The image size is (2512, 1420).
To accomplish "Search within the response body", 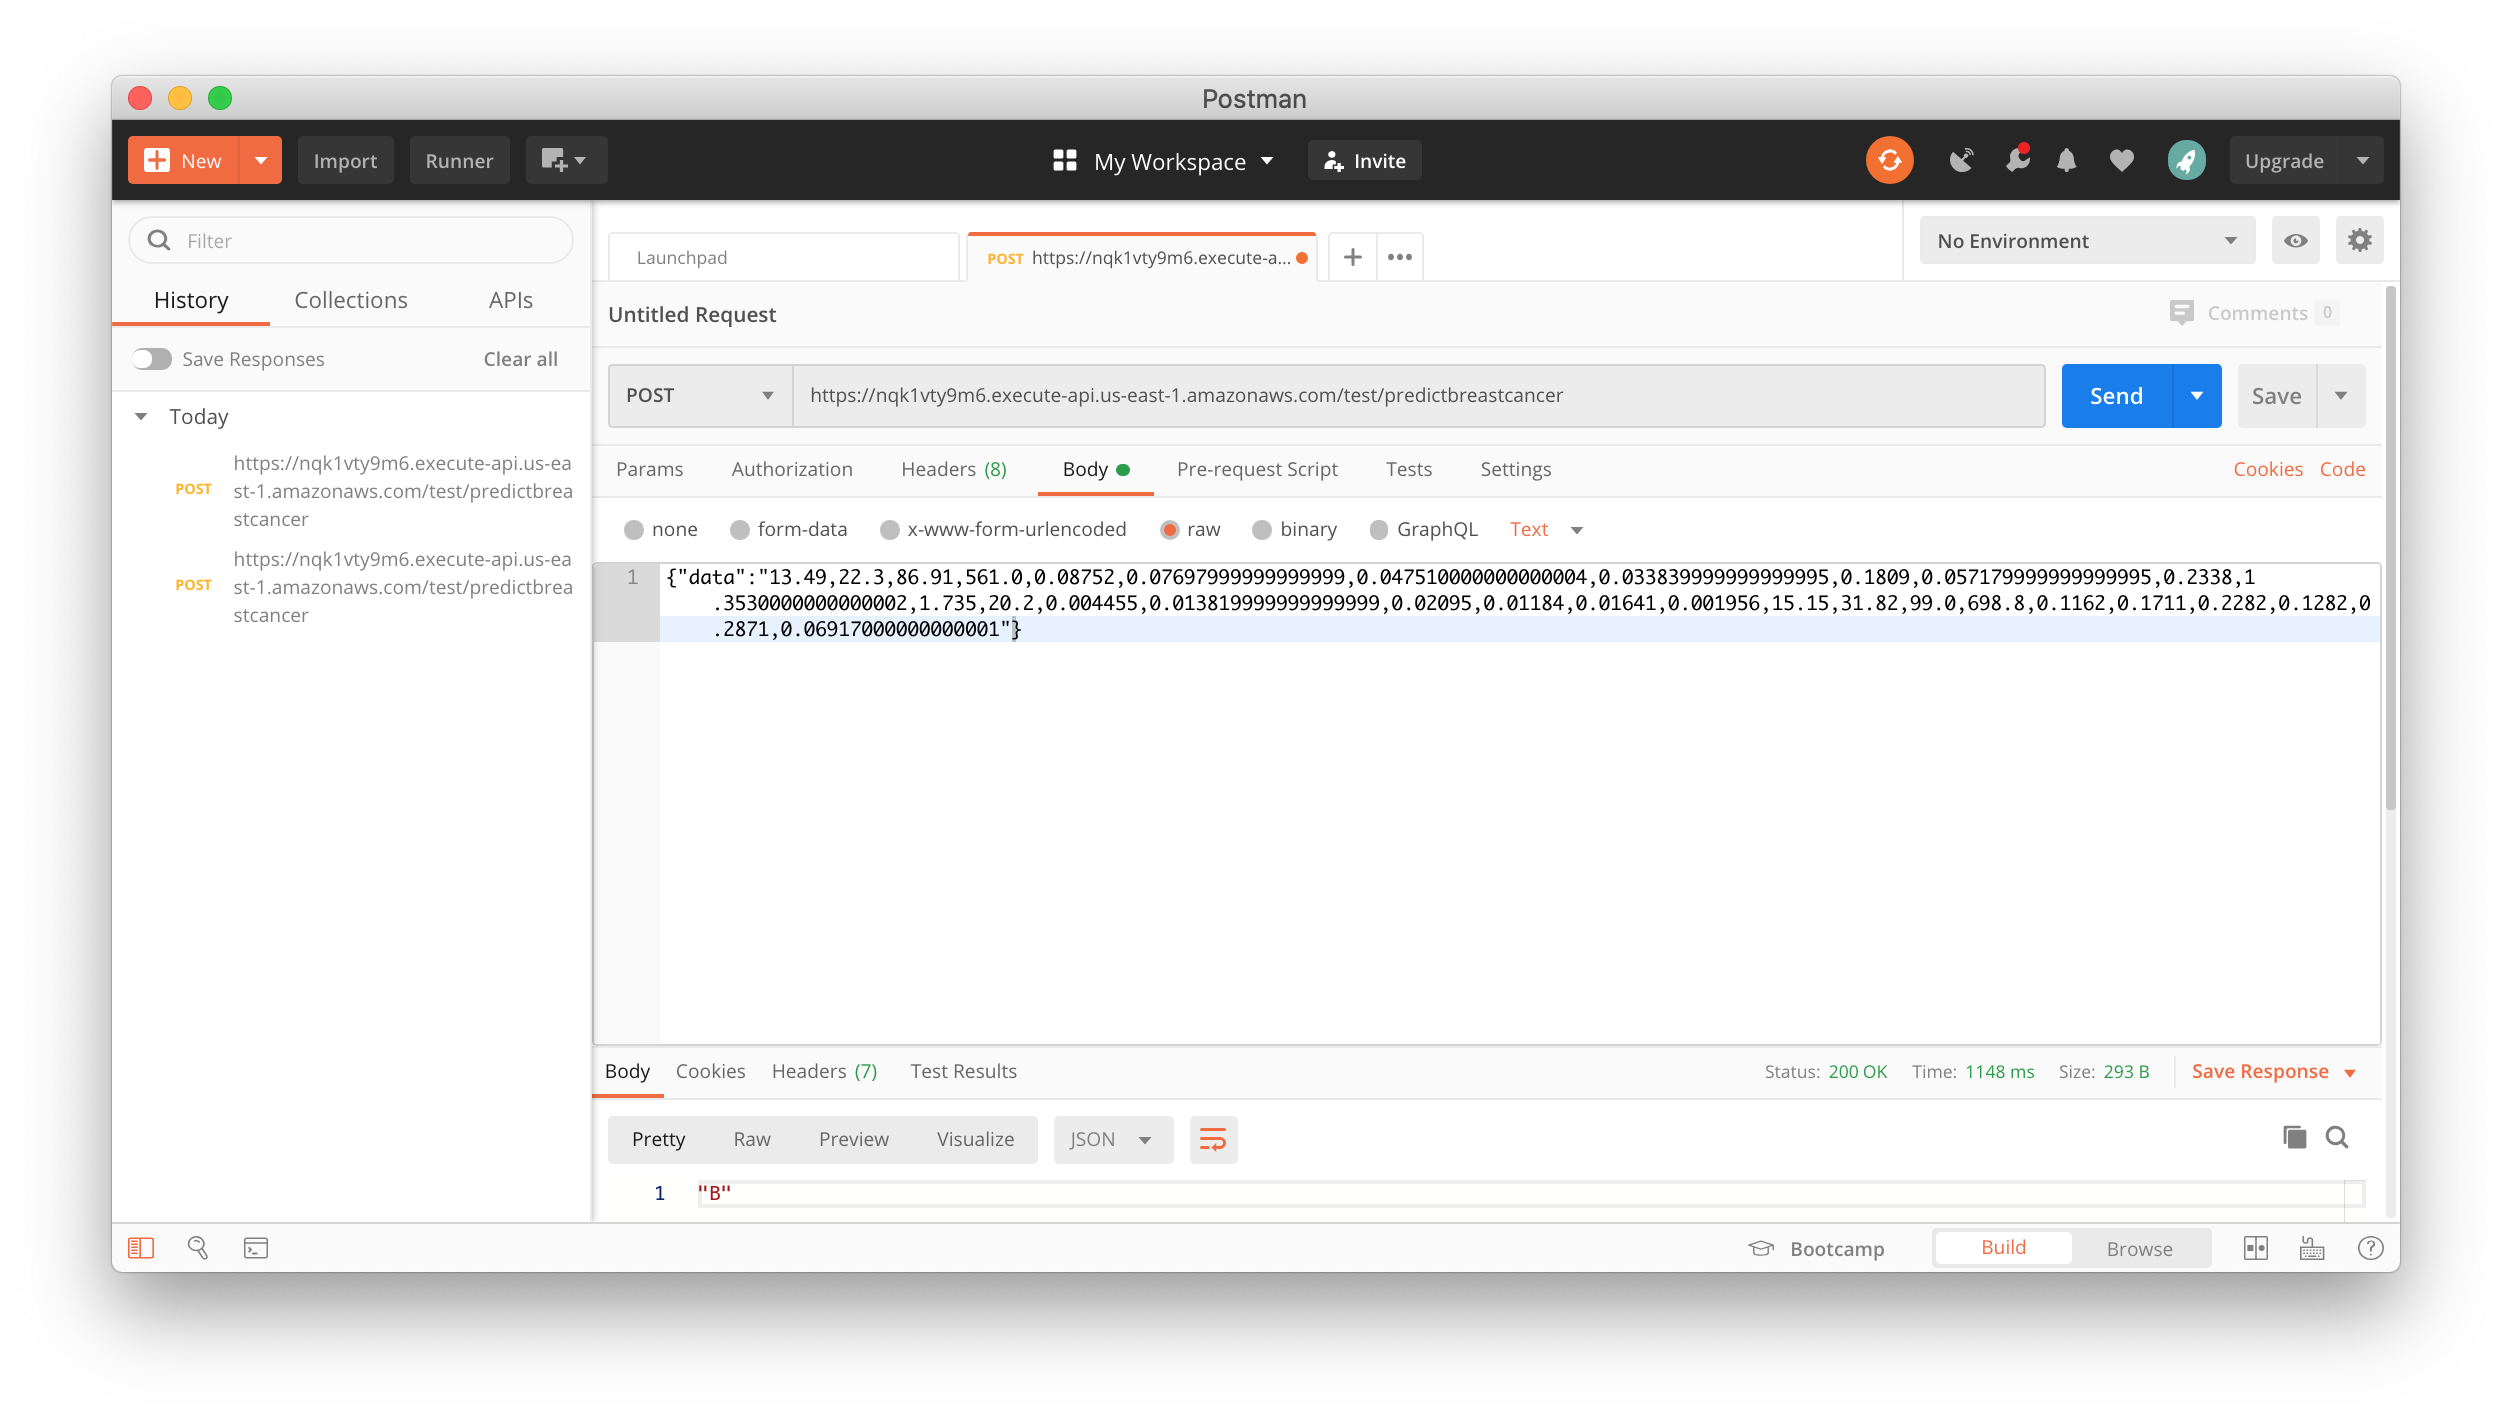I will [x=2337, y=1137].
